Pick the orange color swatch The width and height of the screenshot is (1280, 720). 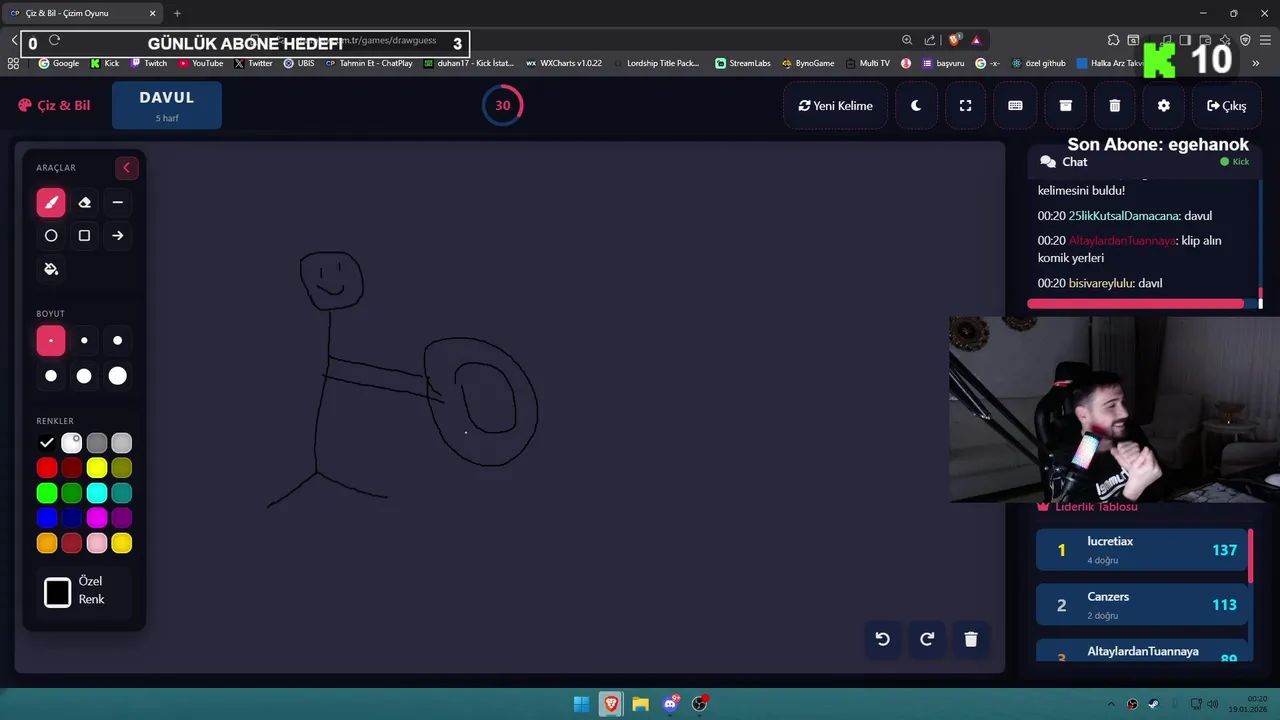click(47, 543)
